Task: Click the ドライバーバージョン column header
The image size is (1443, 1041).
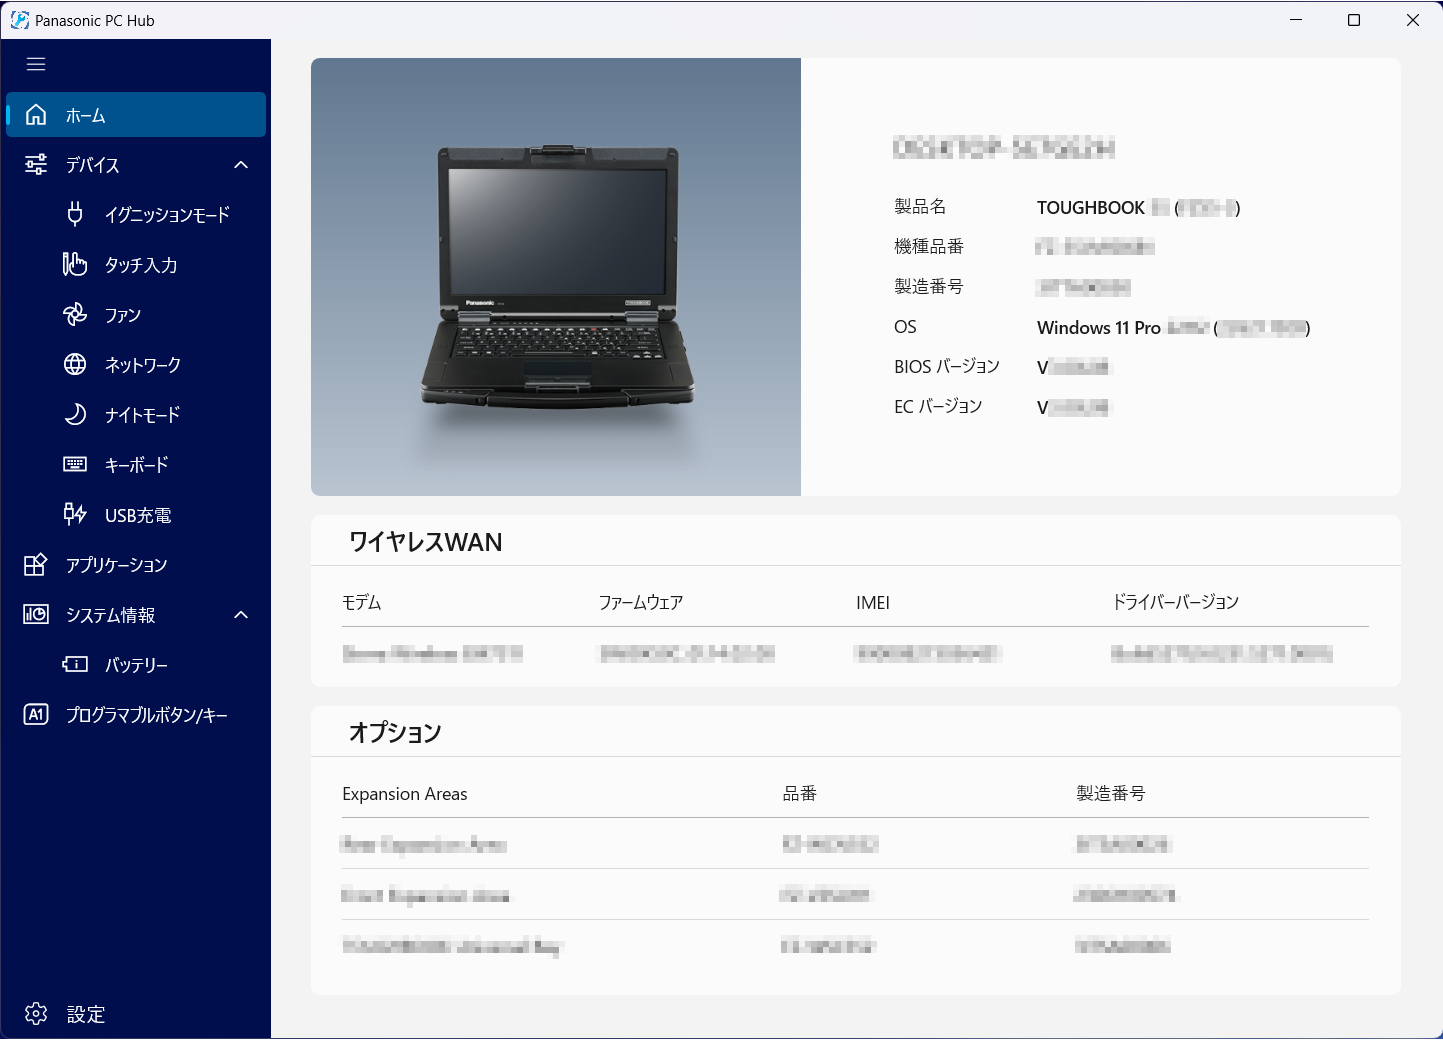Action: click(x=1176, y=602)
